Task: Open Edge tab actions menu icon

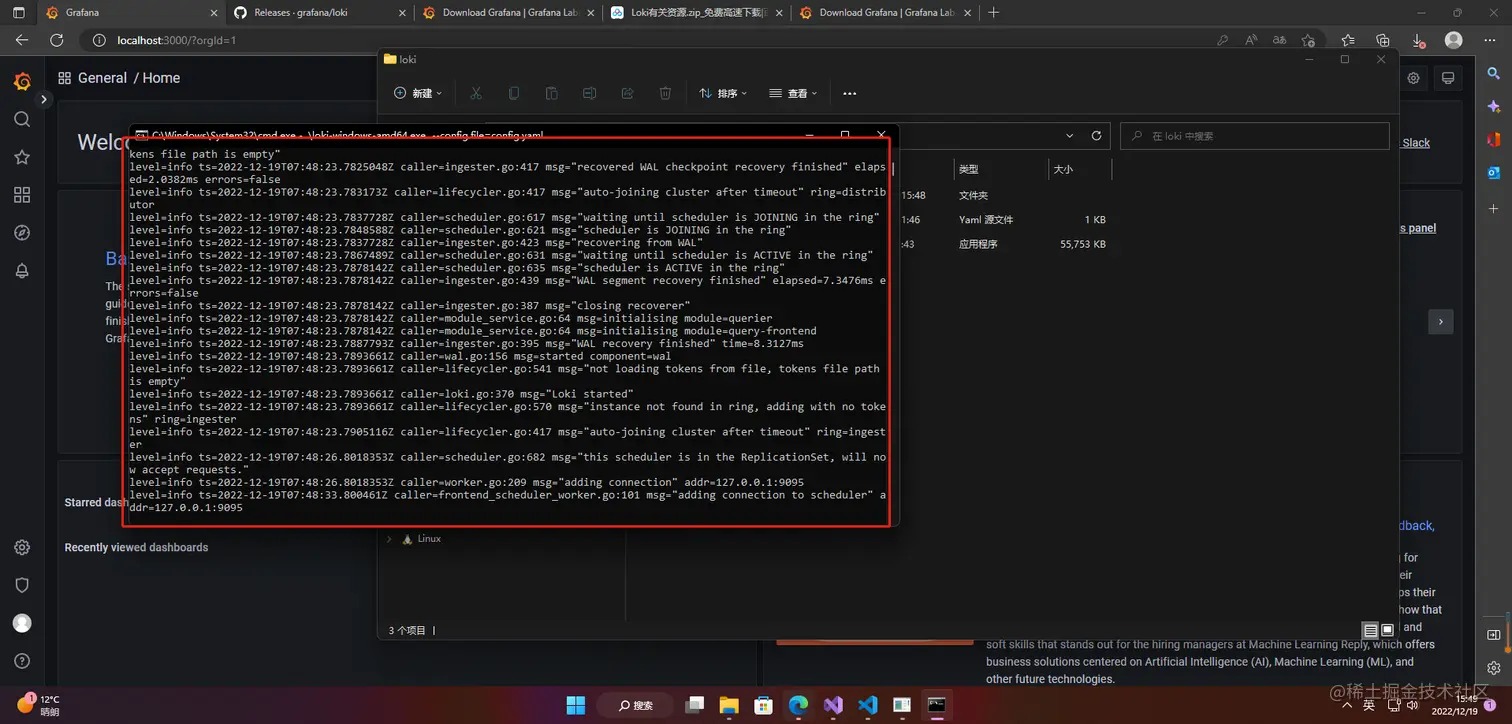Action: (x=18, y=13)
